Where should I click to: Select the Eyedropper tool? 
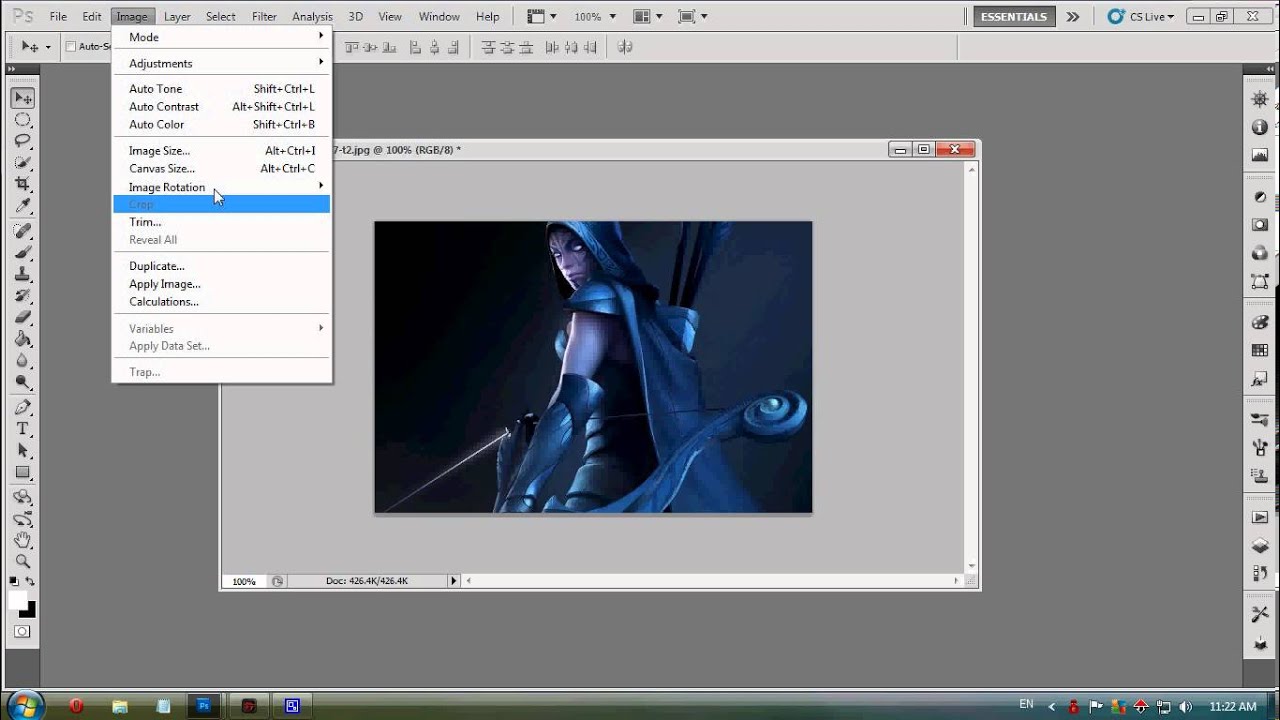click(x=22, y=205)
